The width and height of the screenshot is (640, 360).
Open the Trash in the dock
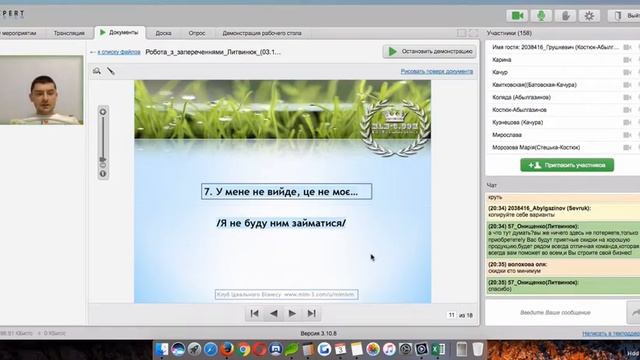click(477, 349)
